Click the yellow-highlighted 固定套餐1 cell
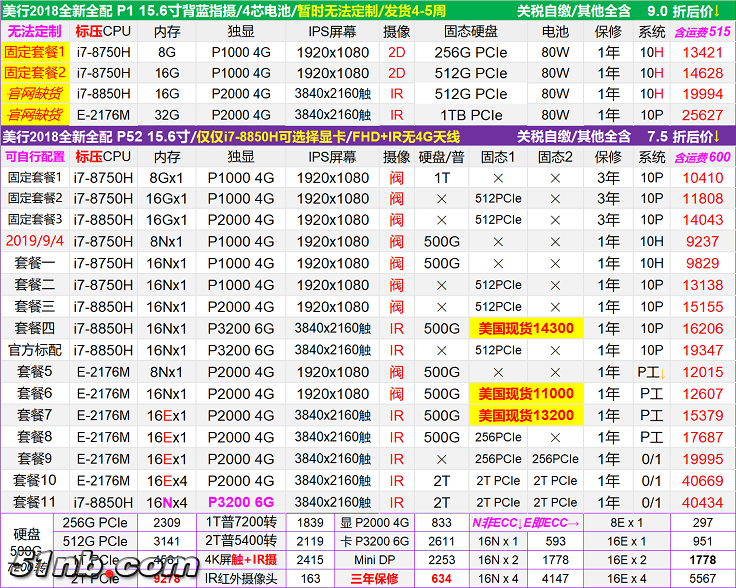The image size is (736, 588). [34, 52]
